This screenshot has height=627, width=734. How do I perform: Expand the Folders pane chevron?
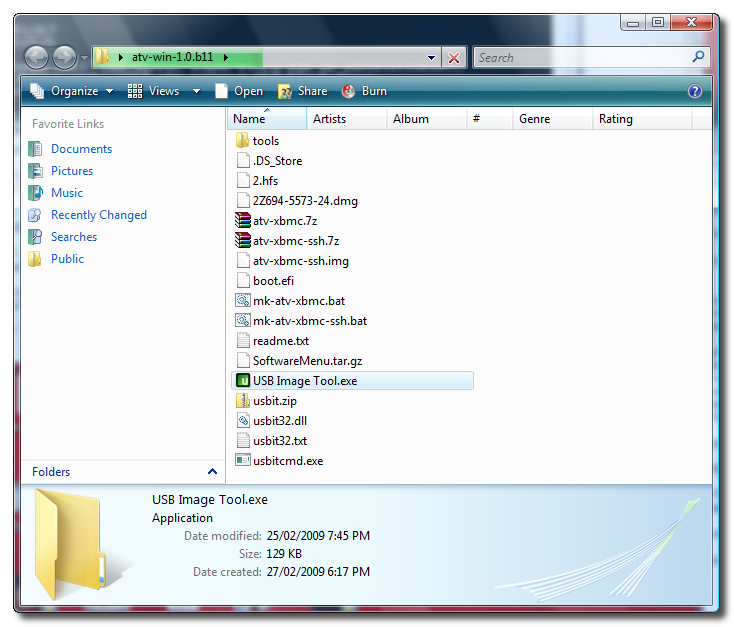click(212, 472)
